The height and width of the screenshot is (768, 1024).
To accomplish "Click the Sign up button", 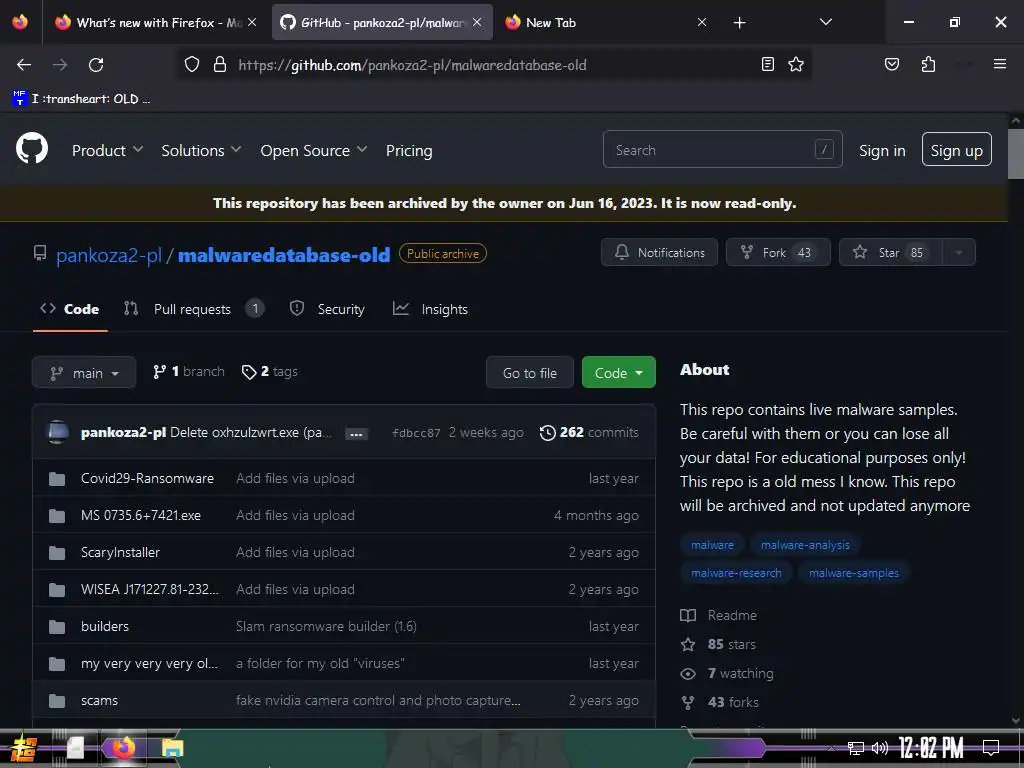I will (x=956, y=150).
